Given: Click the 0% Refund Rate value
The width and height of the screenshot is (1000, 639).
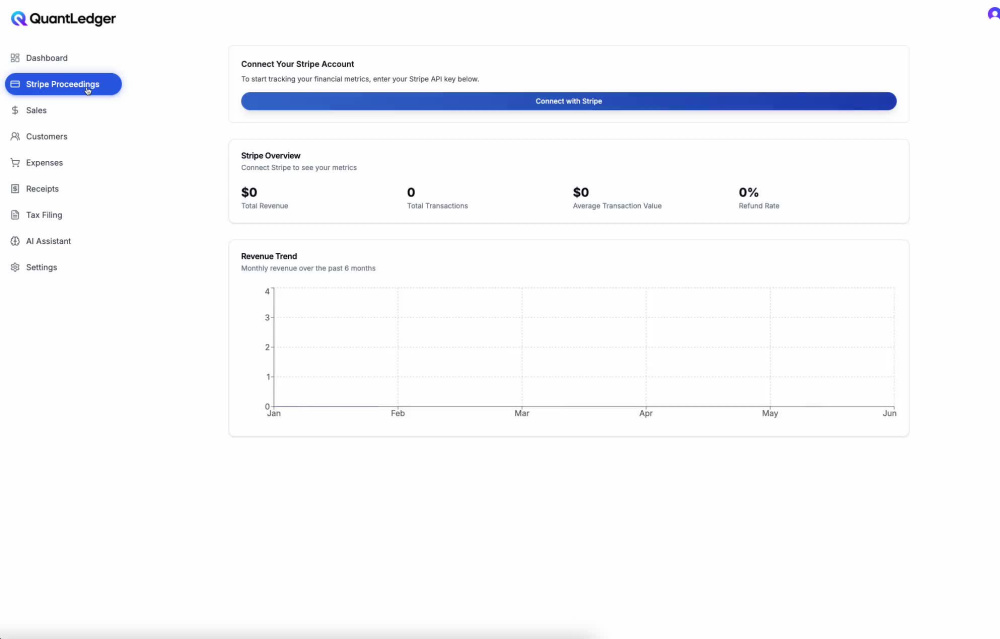Looking at the screenshot, I should [749, 192].
